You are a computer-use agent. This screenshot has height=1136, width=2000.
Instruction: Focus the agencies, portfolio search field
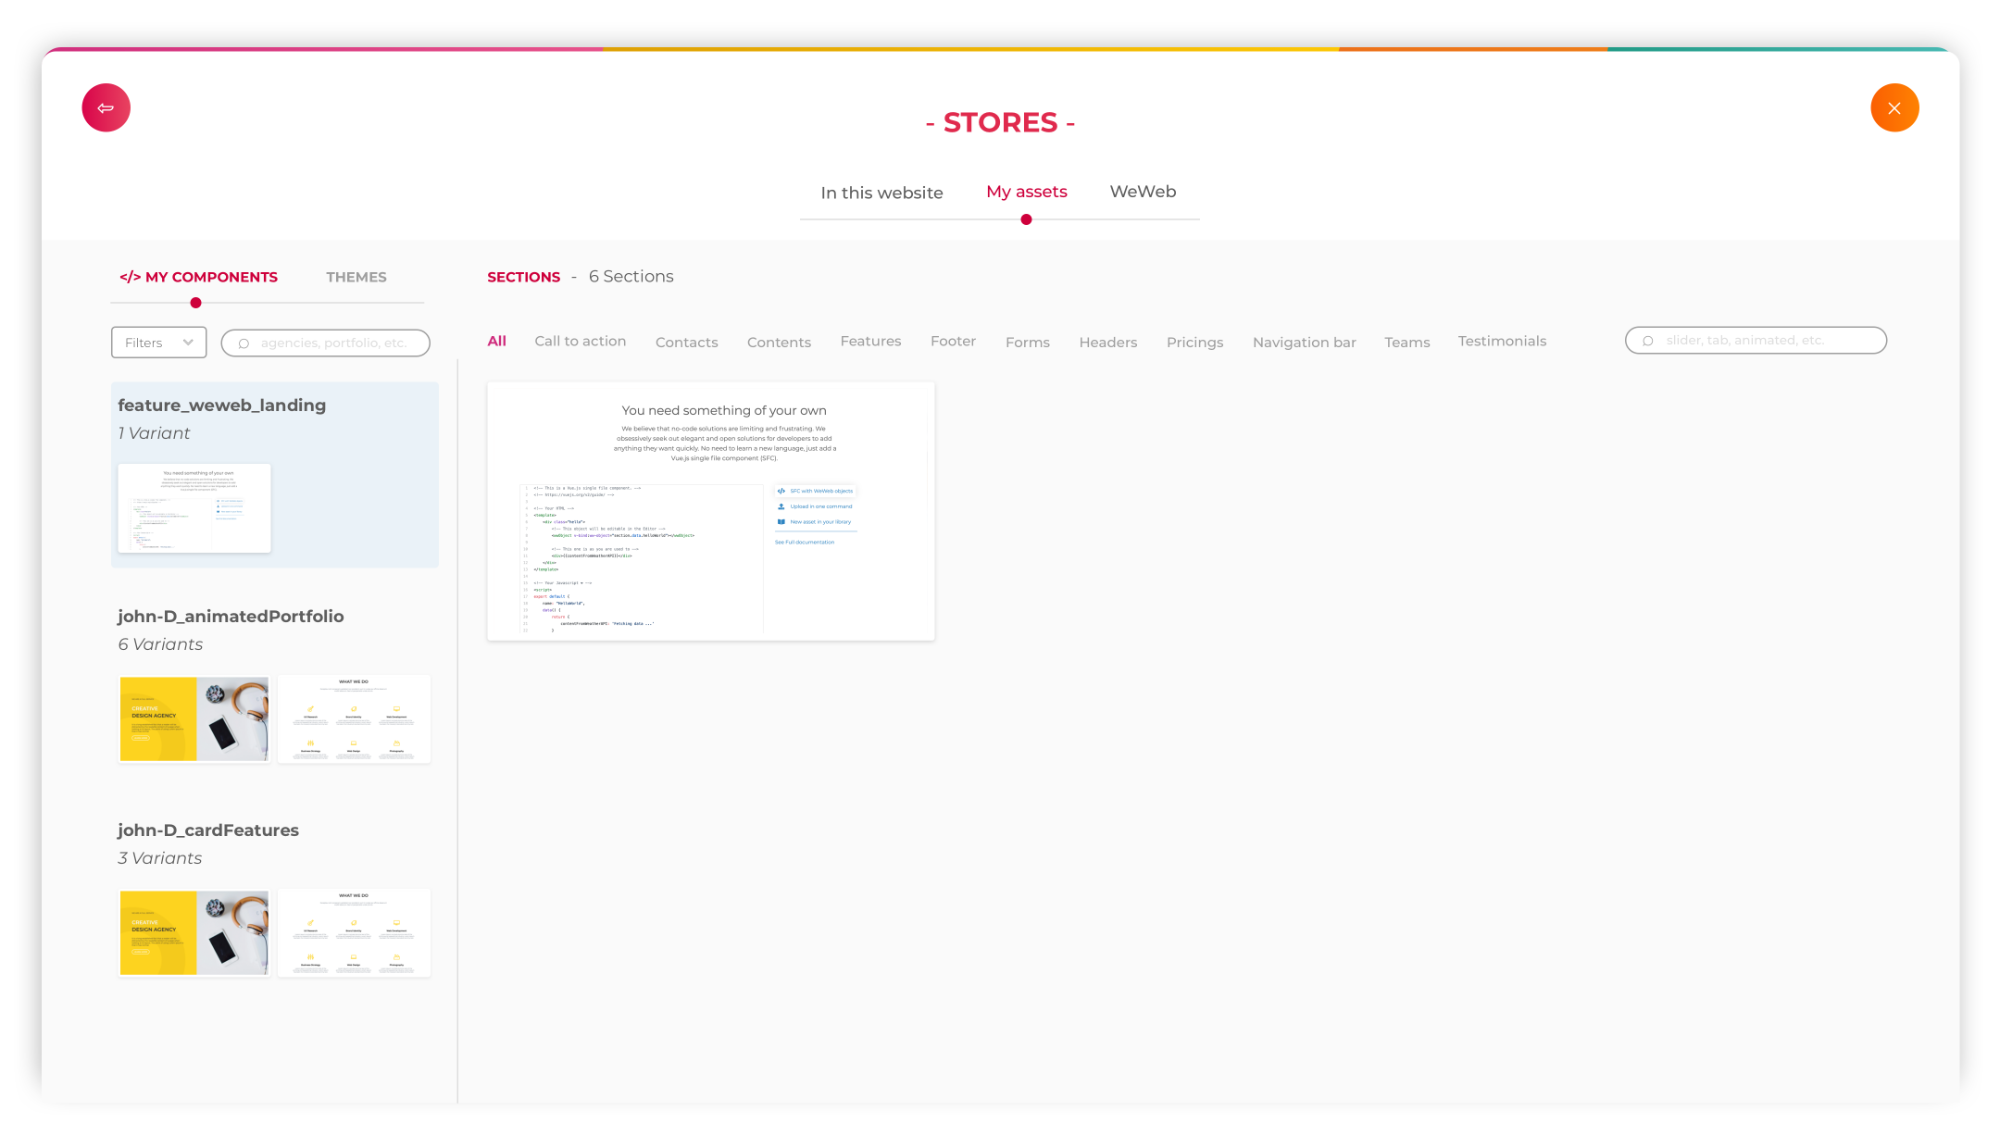coord(335,343)
